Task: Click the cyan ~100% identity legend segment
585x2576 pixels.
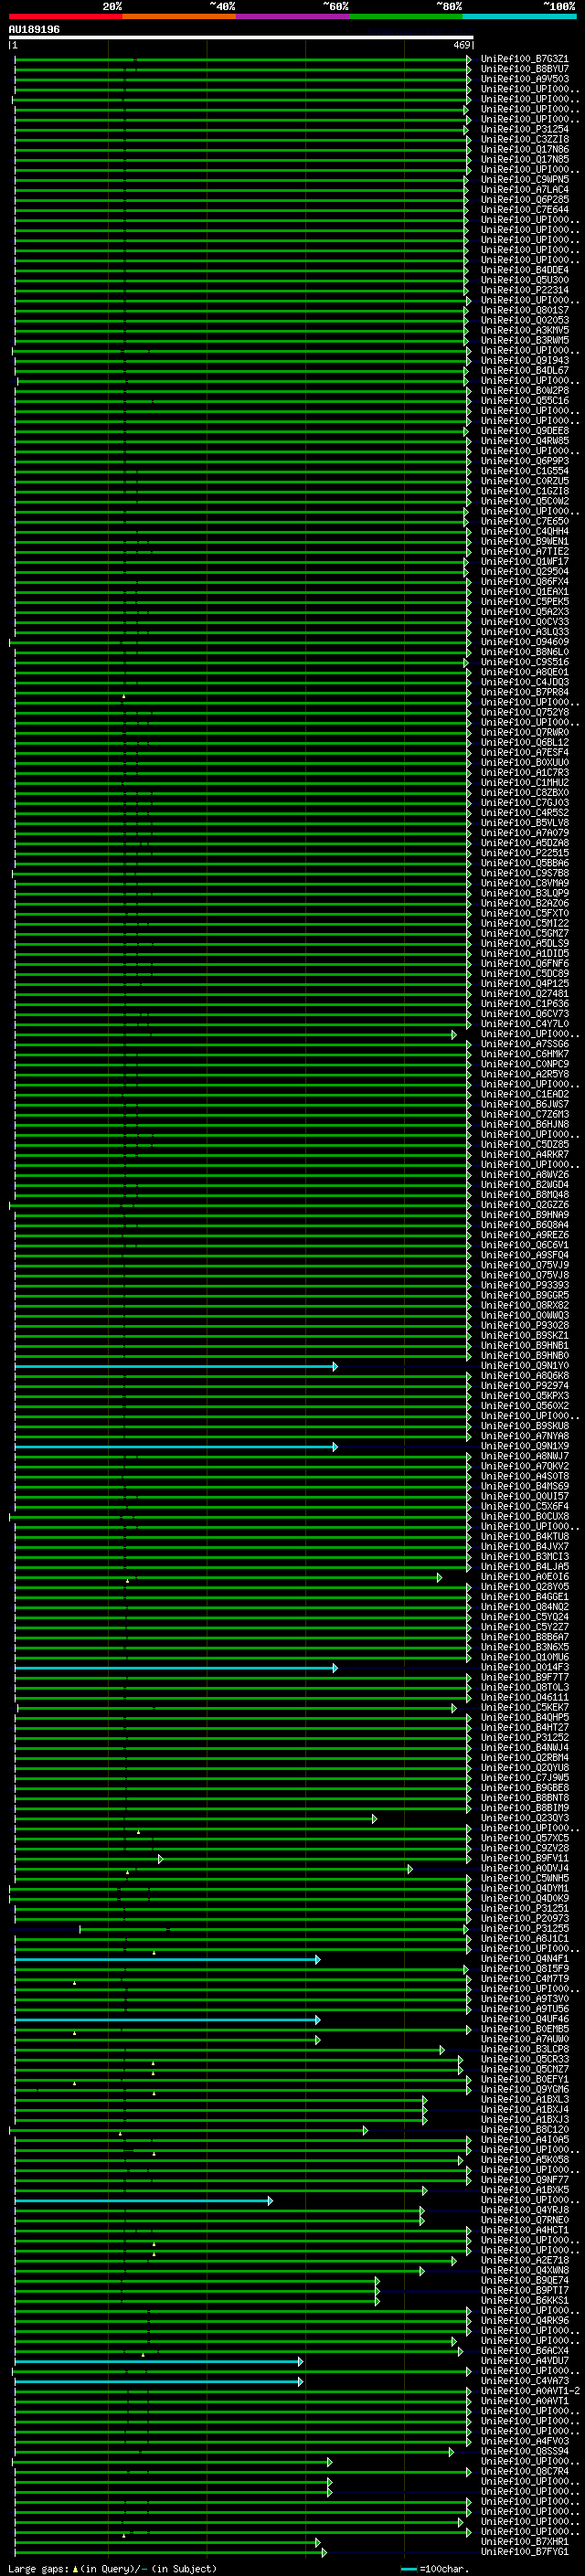Action: click(519, 16)
